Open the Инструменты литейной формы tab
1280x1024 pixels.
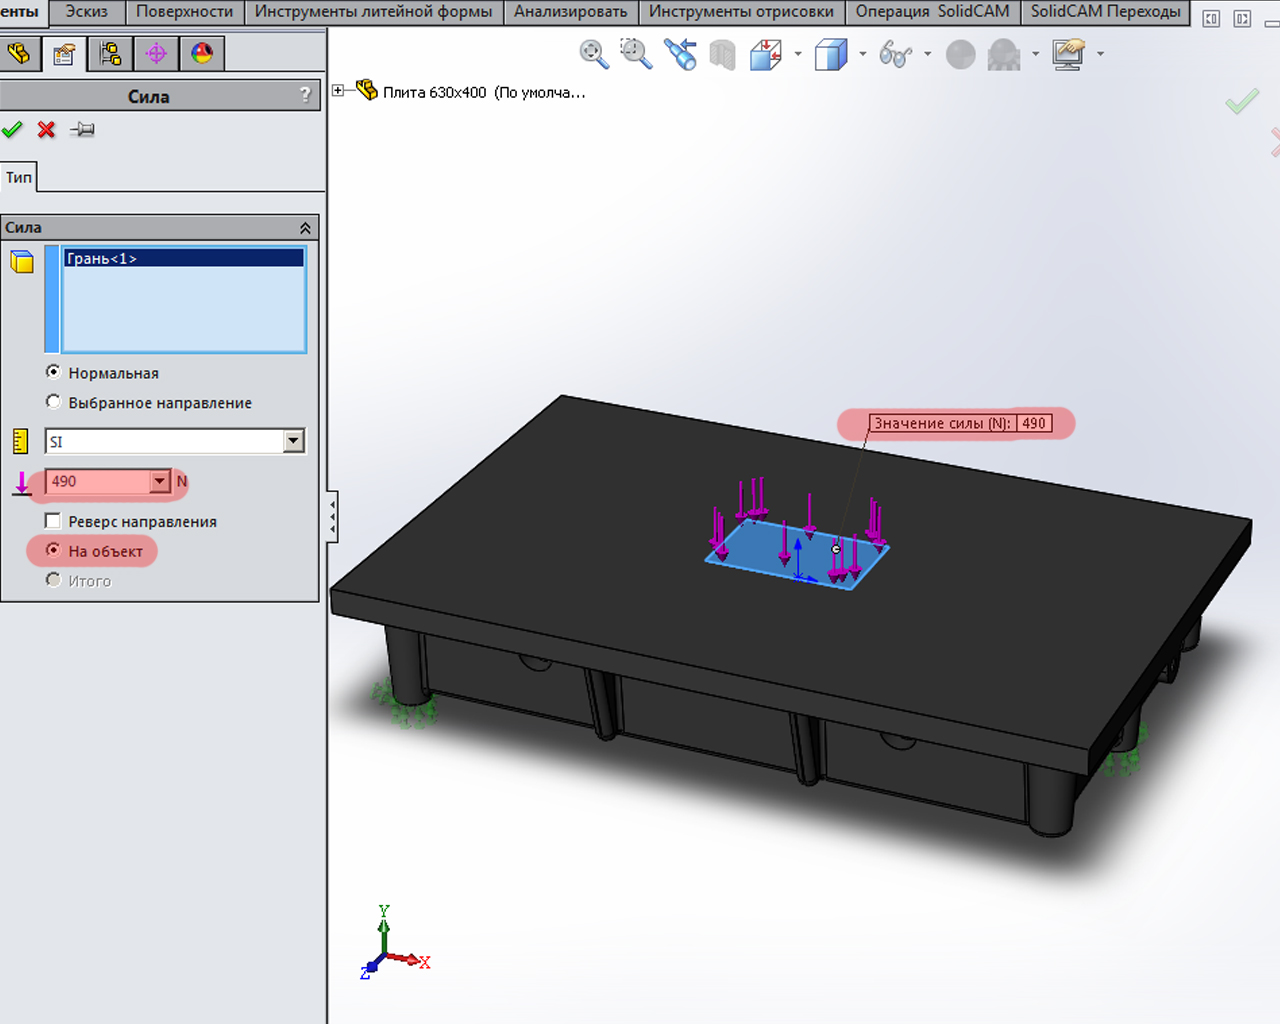[x=374, y=12]
